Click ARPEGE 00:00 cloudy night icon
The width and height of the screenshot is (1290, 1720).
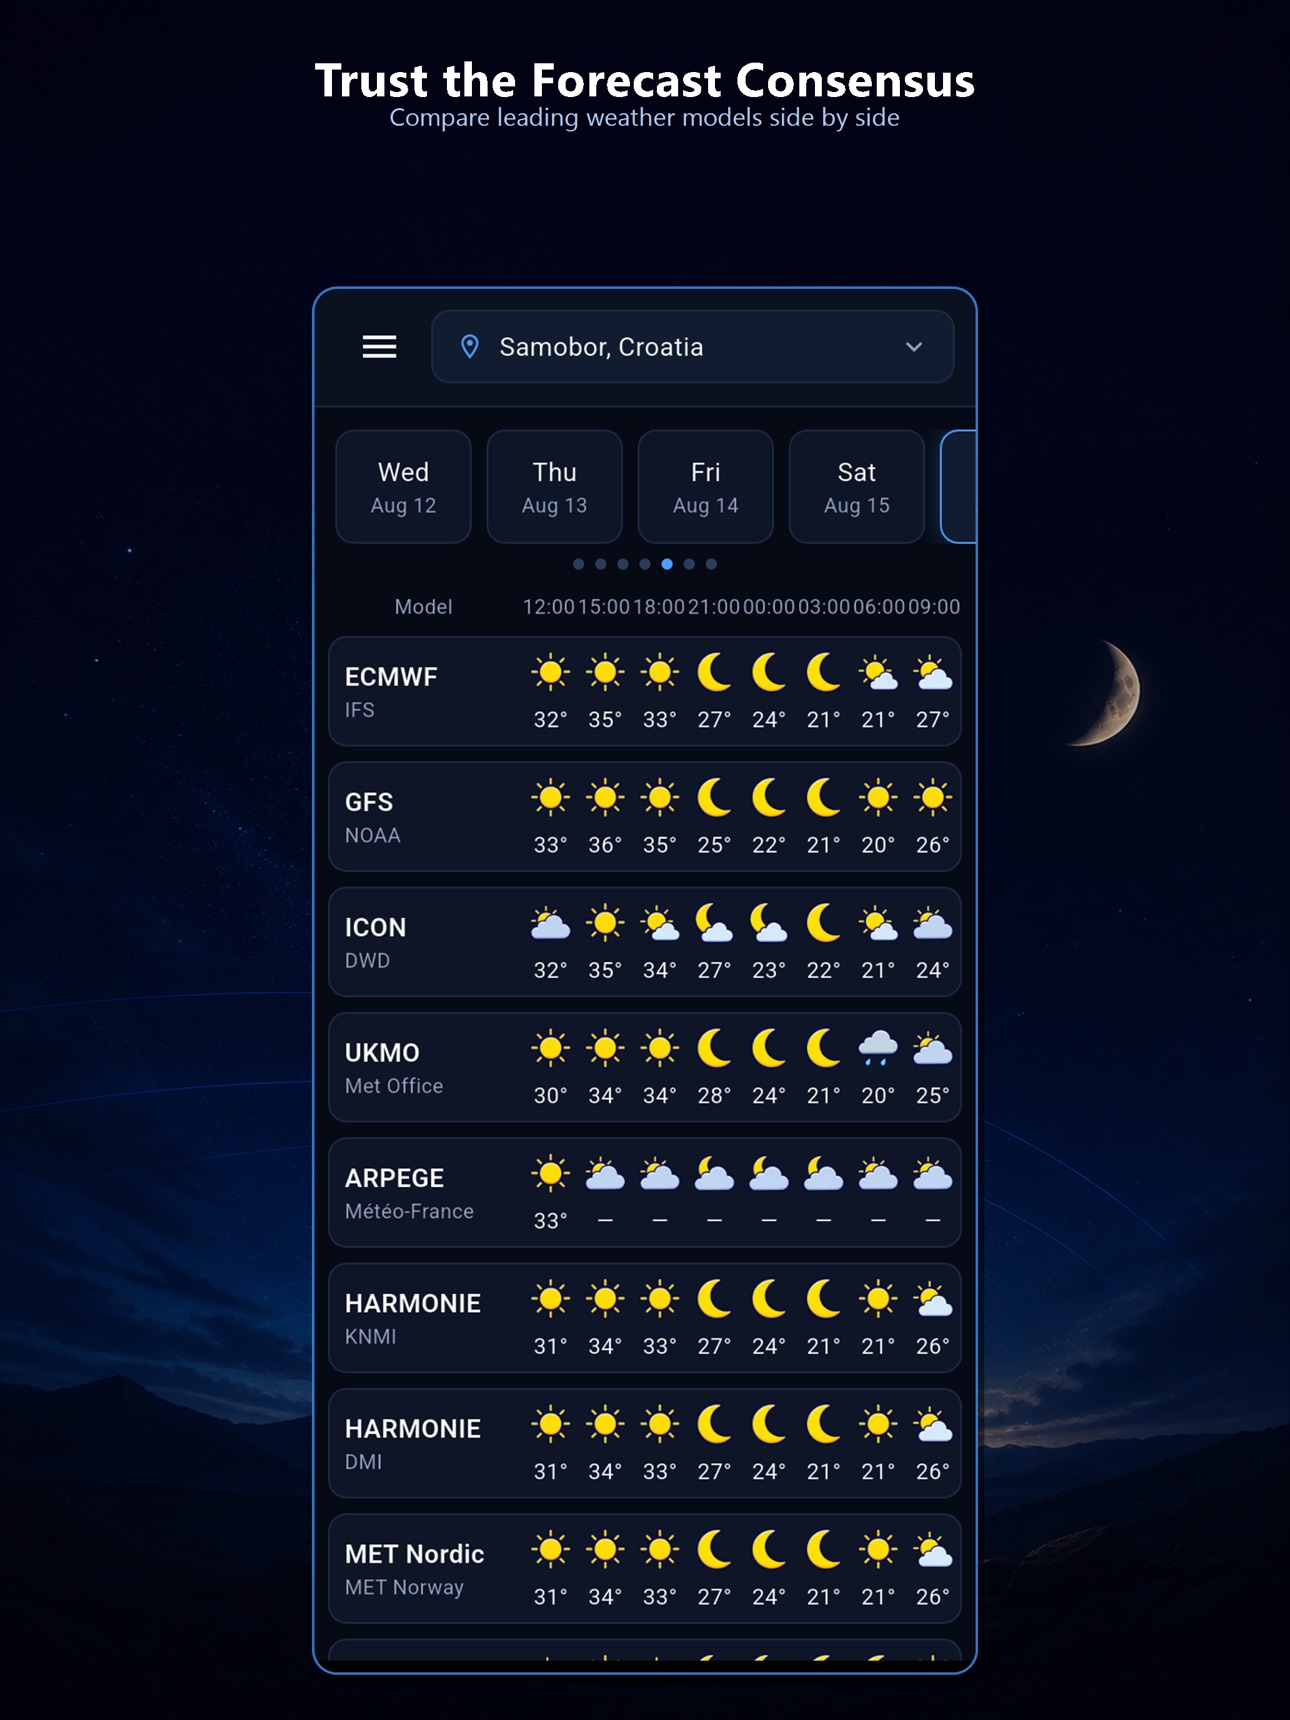coord(769,1174)
